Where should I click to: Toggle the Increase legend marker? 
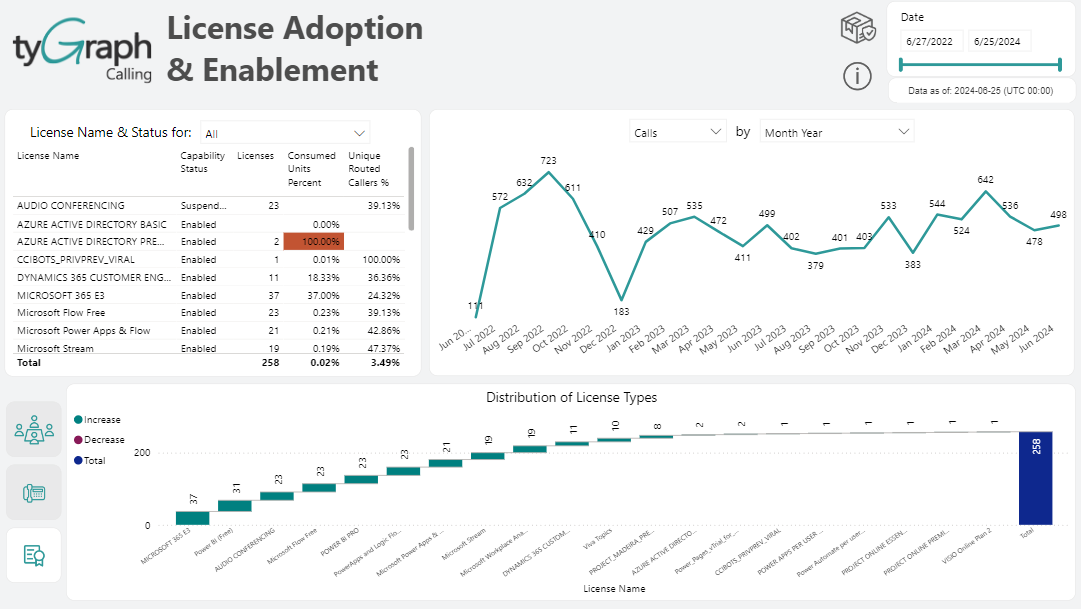click(79, 420)
